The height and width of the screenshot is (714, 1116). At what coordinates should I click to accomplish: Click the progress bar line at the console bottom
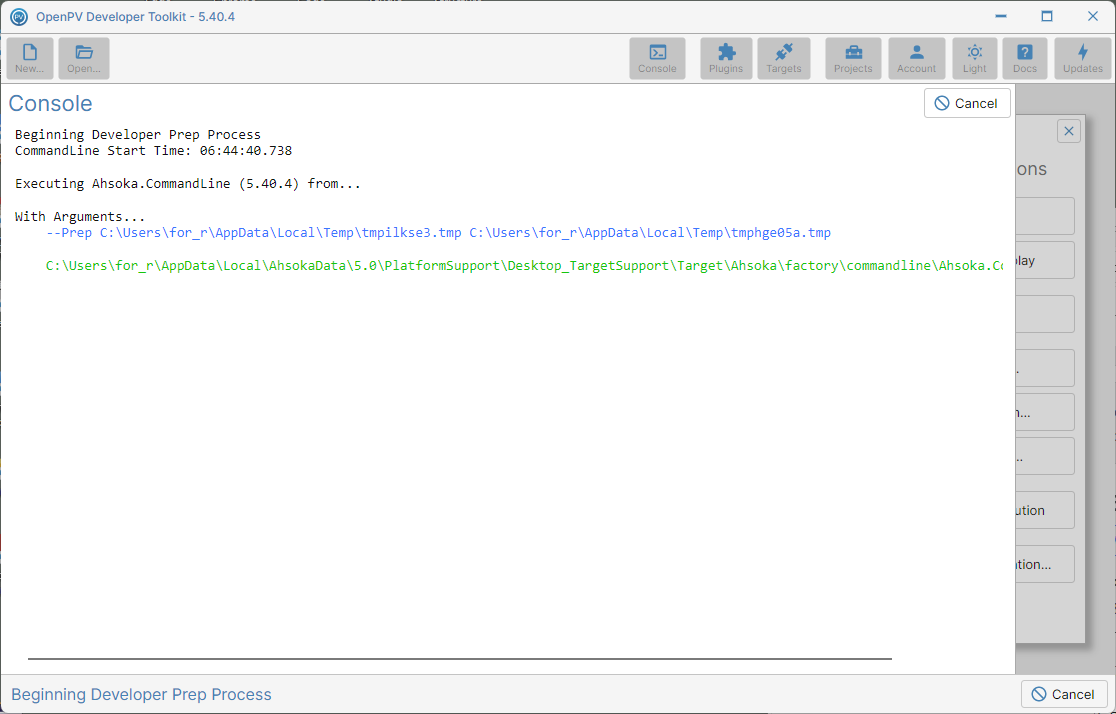[460, 659]
